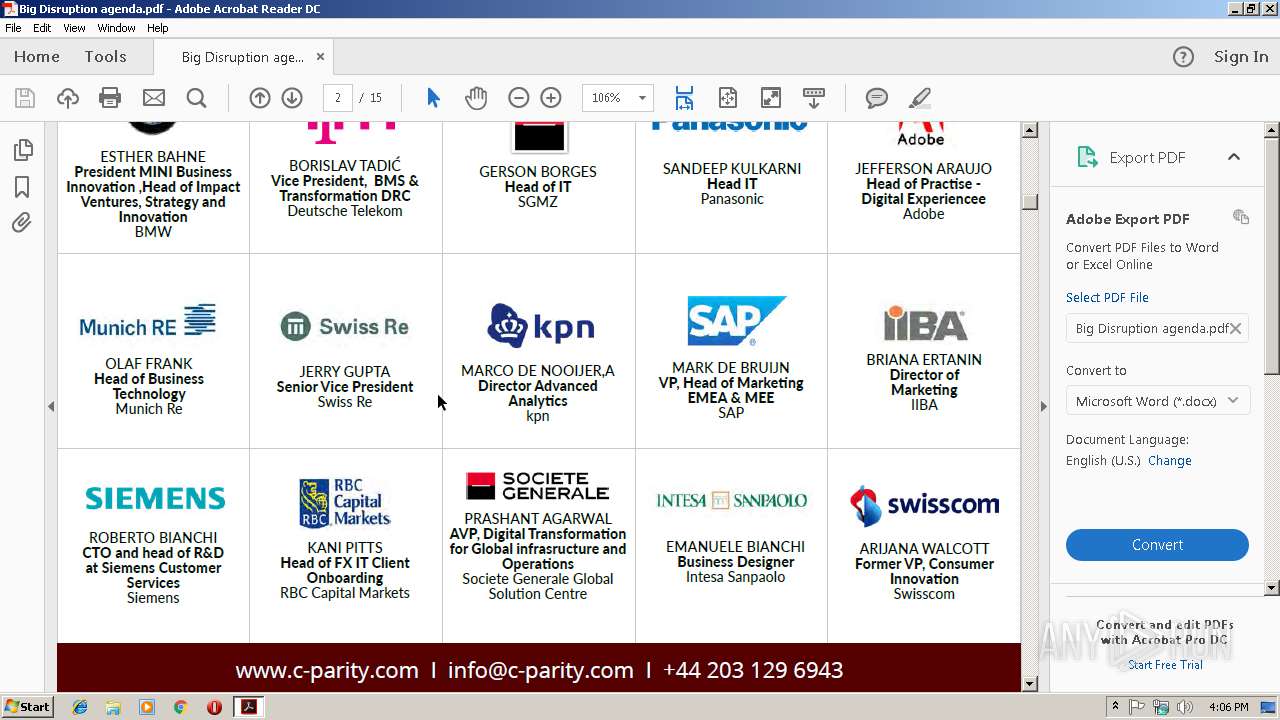This screenshot has width=1280, height=720.
Task: Click the page number input field
Action: [x=338, y=98]
